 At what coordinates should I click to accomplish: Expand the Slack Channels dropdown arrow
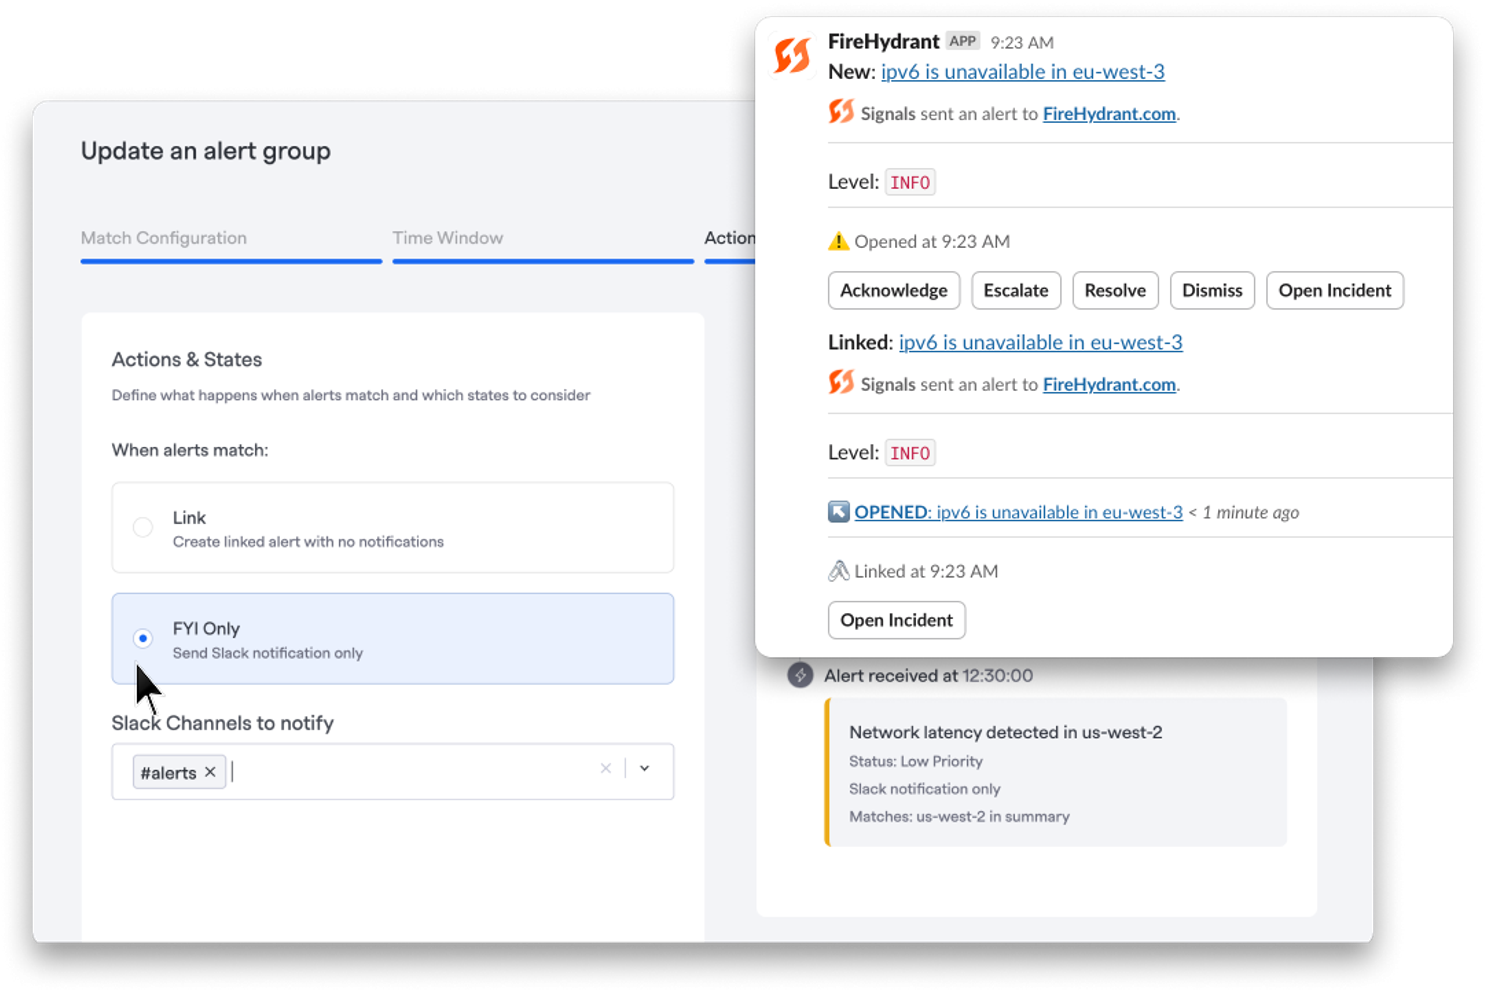point(645,769)
